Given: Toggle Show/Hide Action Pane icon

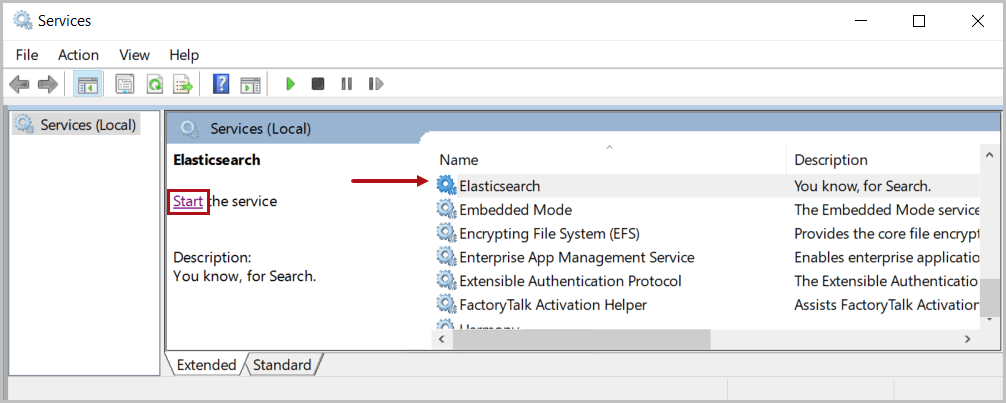Looking at the screenshot, I should coord(250,84).
